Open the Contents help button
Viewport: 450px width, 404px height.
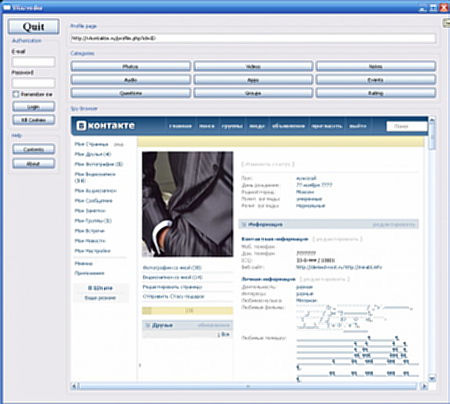pos(34,149)
